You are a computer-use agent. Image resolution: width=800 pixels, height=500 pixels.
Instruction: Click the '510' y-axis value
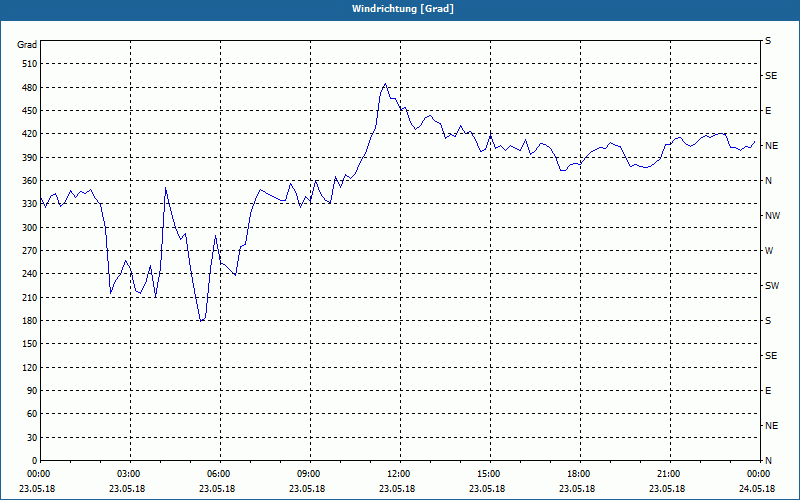point(30,64)
